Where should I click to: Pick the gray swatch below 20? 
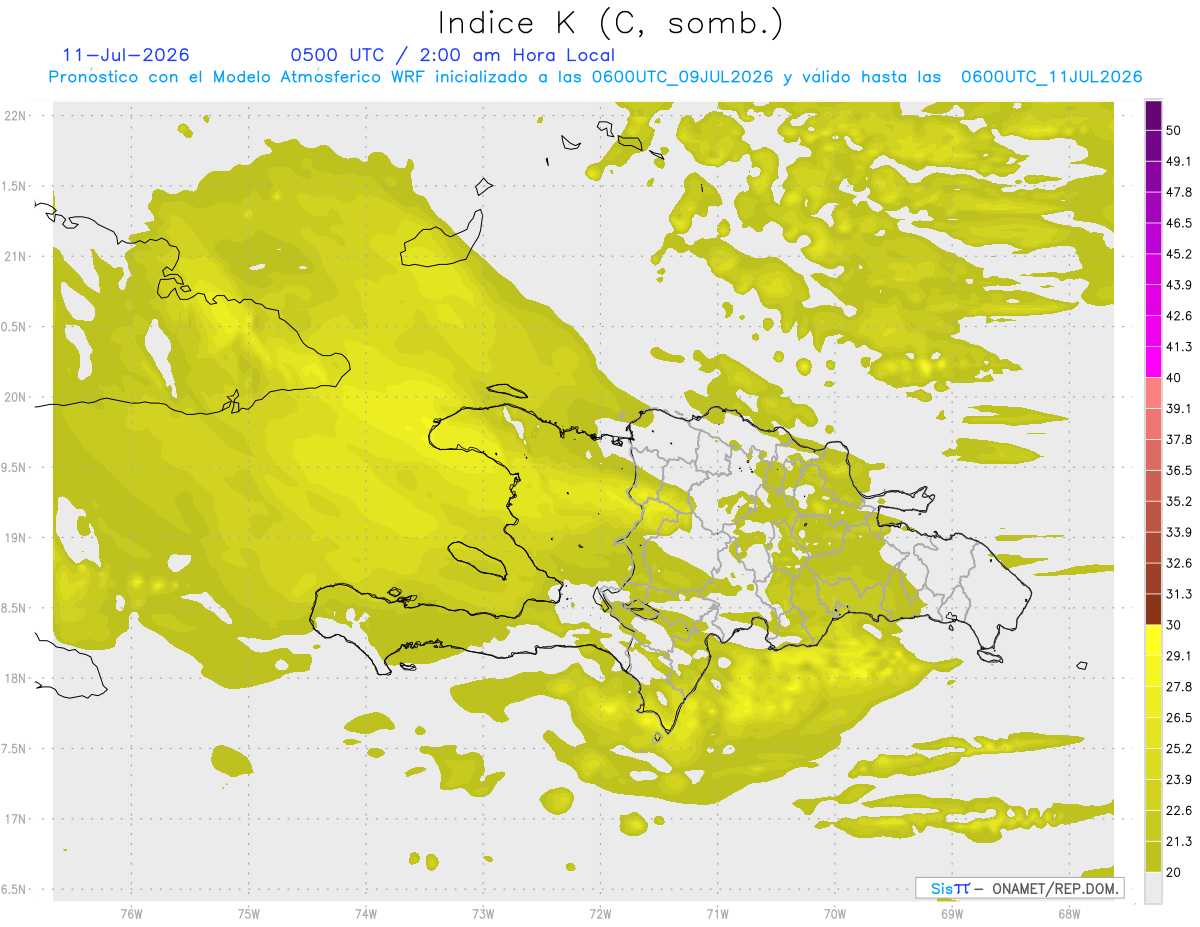(1154, 887)
